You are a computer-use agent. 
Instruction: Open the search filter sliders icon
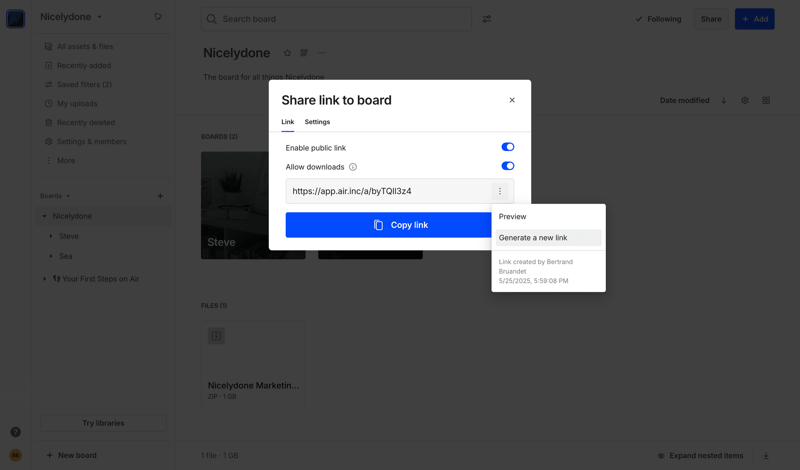point(487,19)
